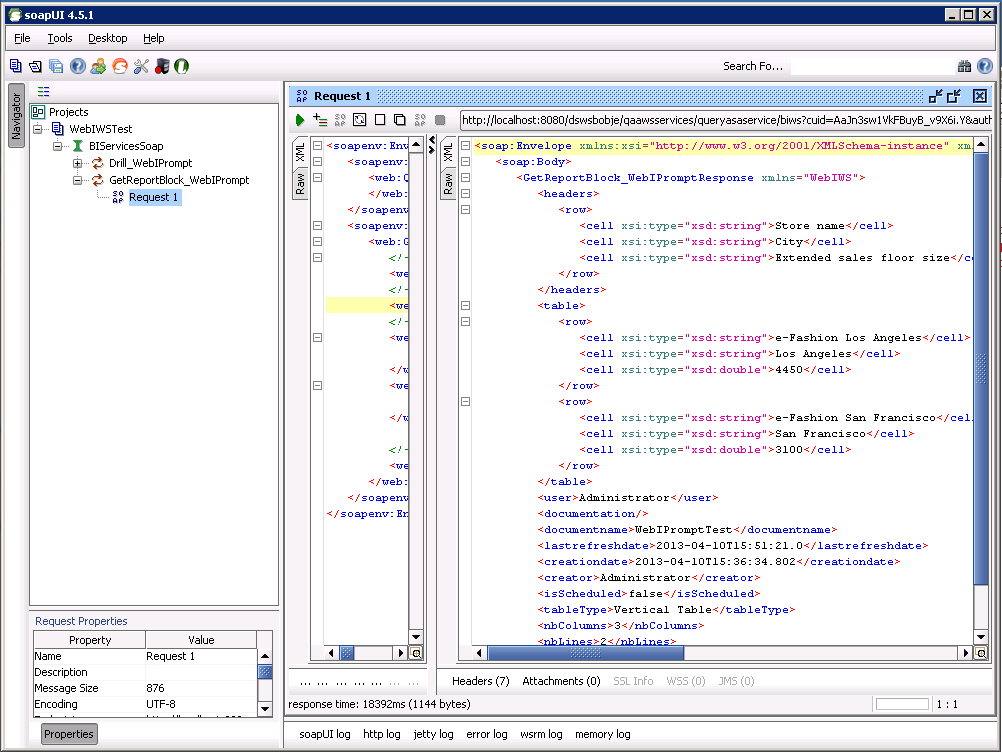This screenshot has height=752, width=1002.
Task: Add request to TestCase icon
Action: tap(320, 119)
